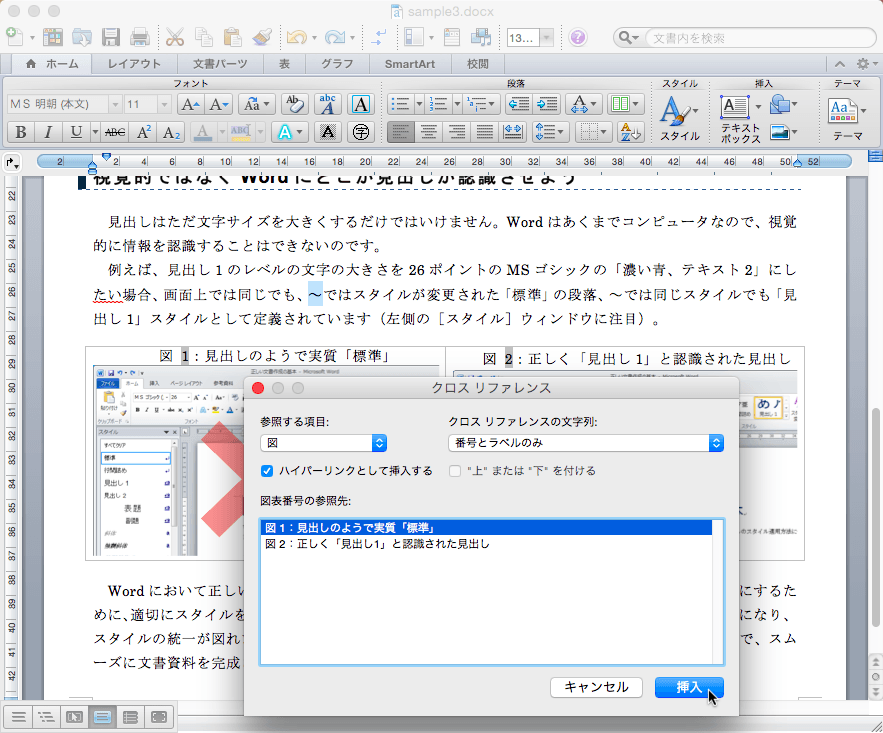Click the Save document icon
Screen dimensions: 883x733
tap(110, 38)
